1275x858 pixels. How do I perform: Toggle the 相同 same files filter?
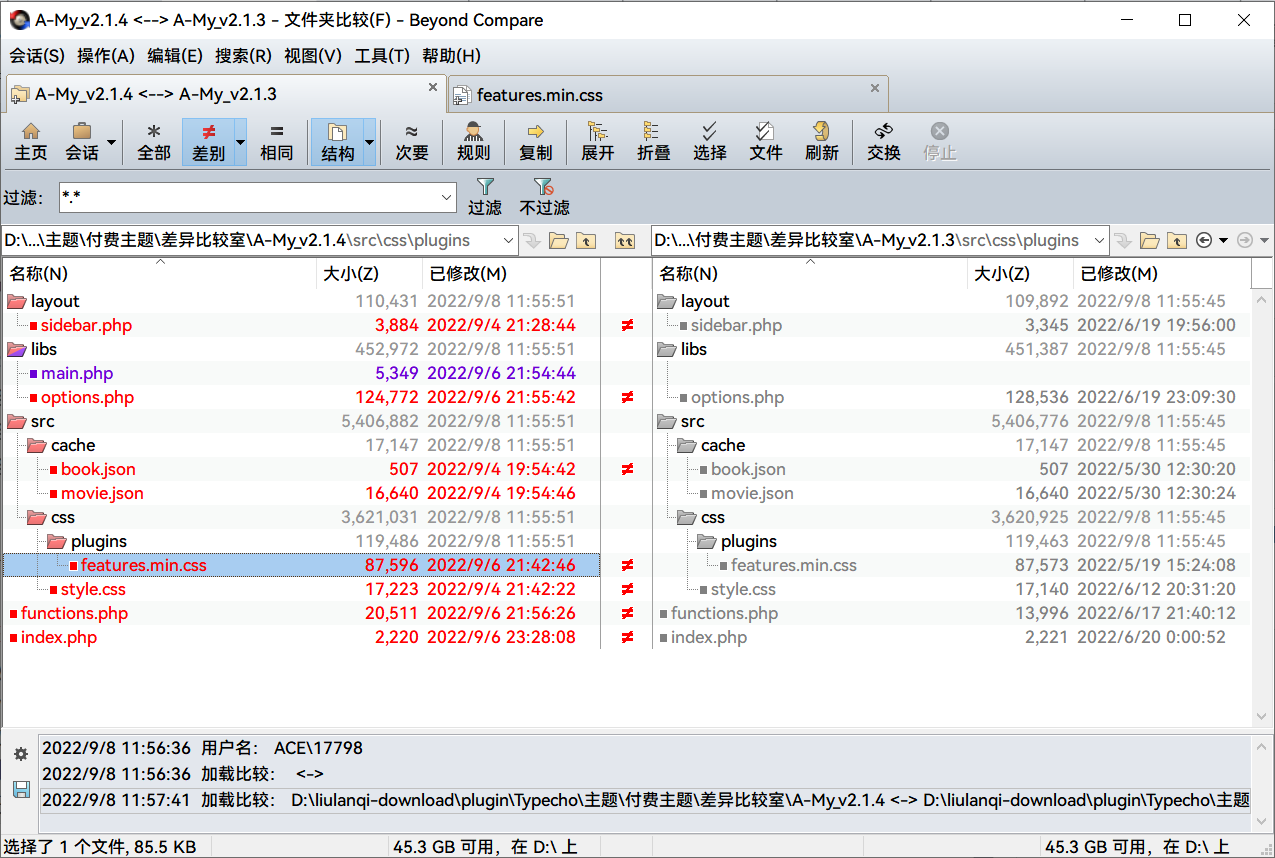[276, 141]
